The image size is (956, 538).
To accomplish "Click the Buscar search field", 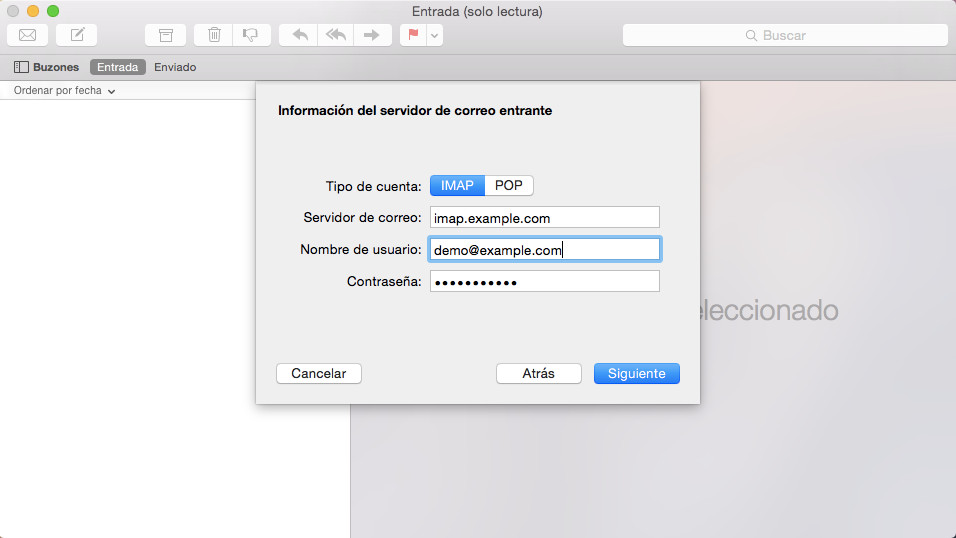I will (785, 35).
